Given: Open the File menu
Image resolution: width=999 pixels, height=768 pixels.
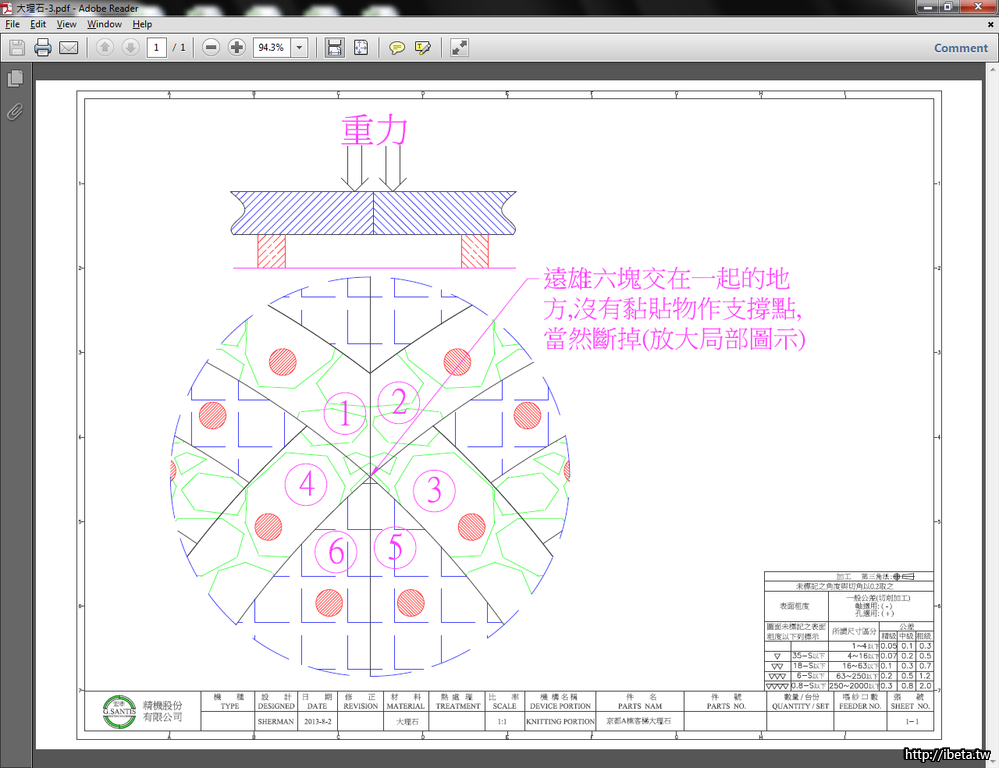Looking at the screenshot, I should [x=13, y=24].
